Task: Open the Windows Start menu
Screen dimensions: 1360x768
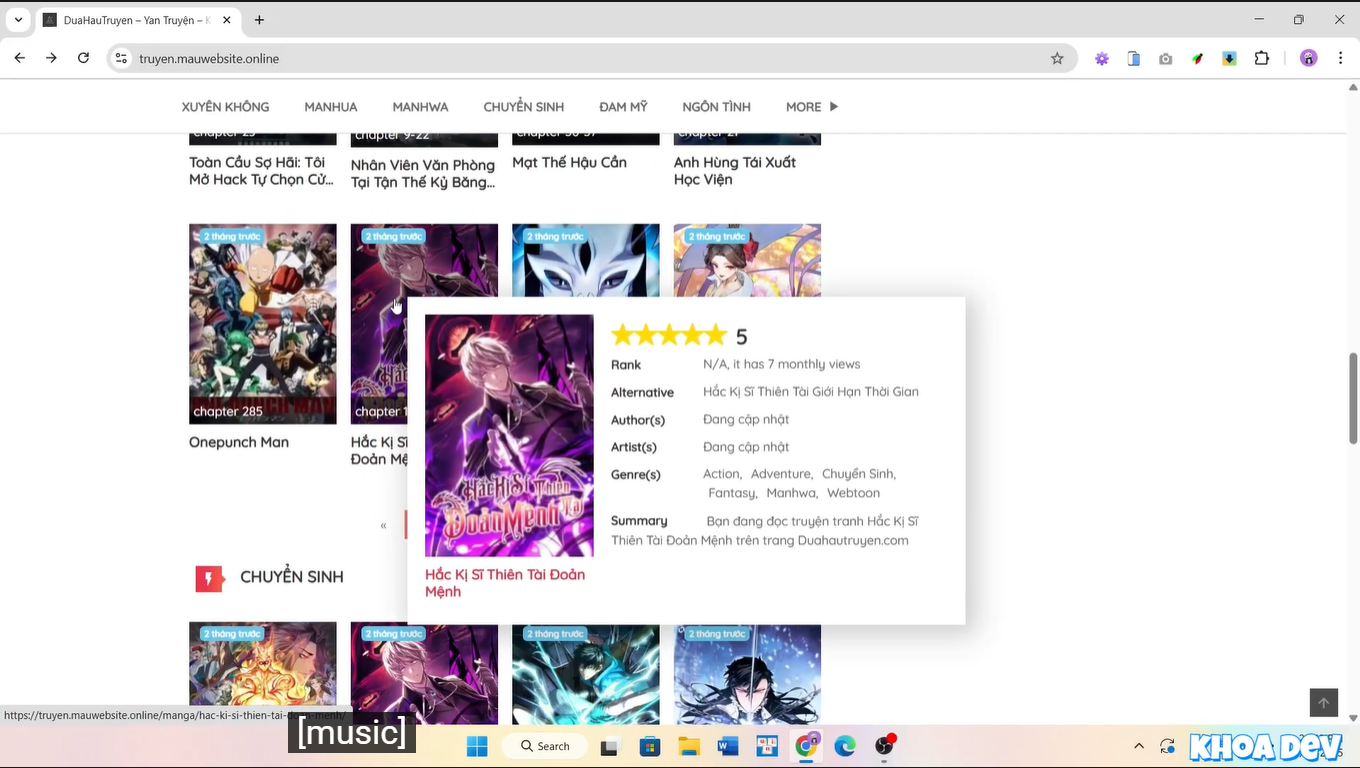Action: (x=477, y=746)
